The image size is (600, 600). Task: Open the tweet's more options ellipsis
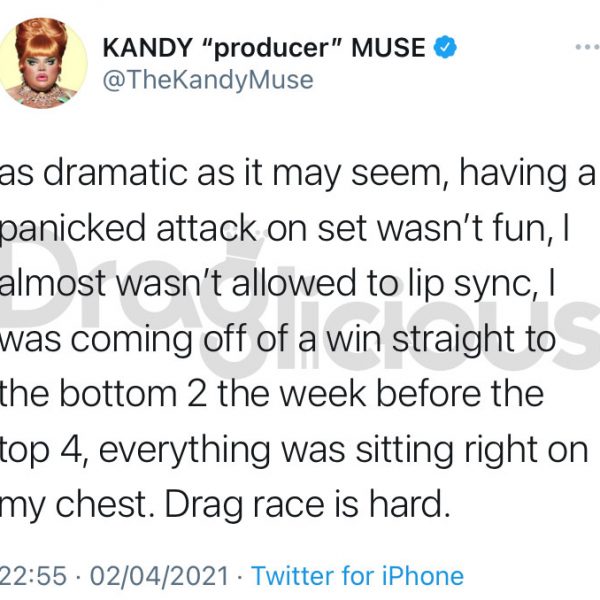click(589, 47)
